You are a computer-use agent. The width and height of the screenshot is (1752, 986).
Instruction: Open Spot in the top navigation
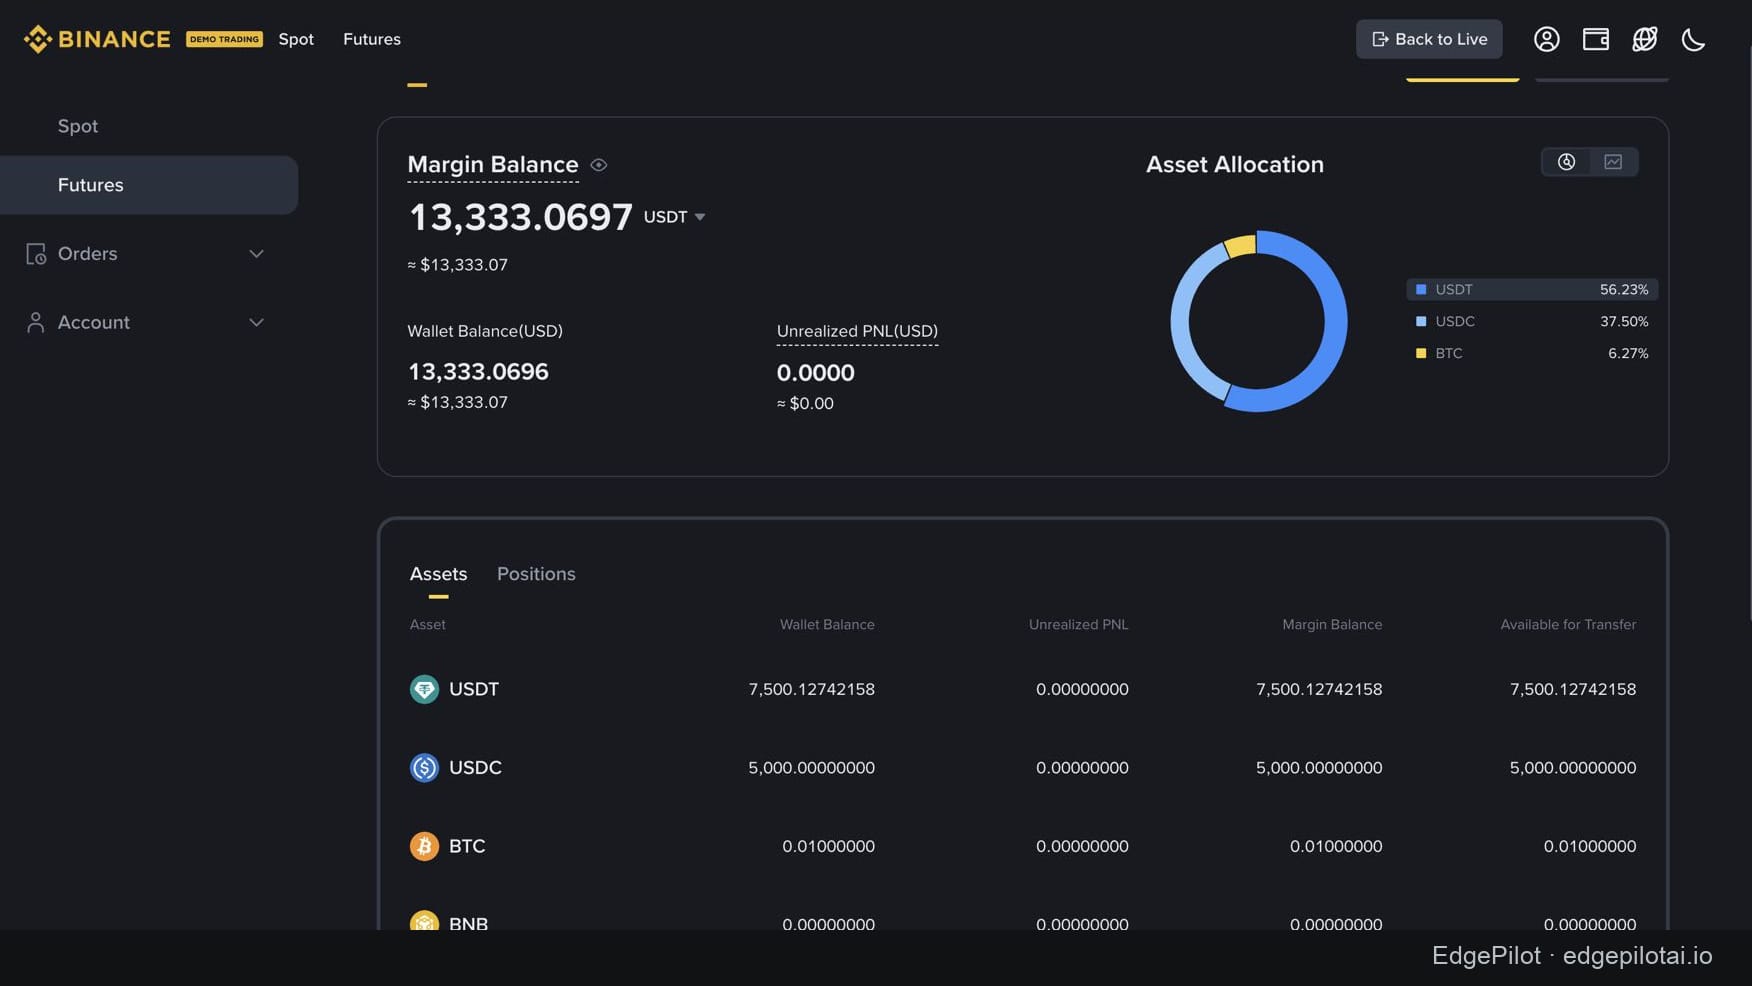tap(296, 39)
